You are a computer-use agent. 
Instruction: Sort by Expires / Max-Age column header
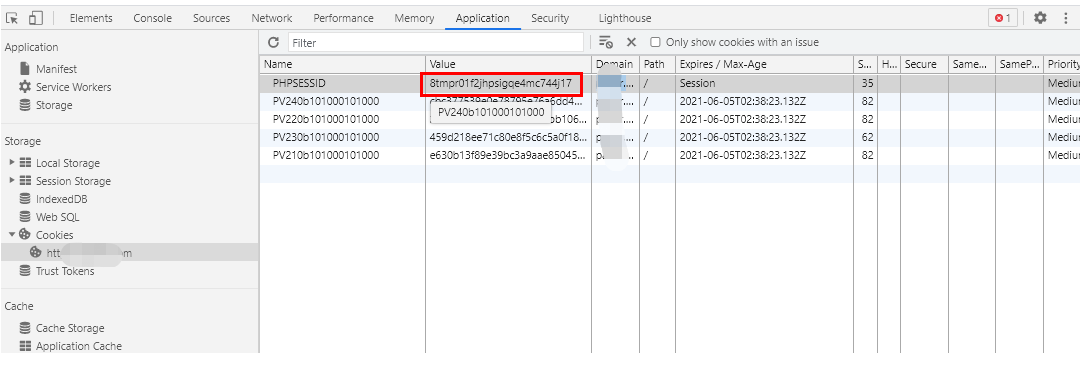coord(764,65)
